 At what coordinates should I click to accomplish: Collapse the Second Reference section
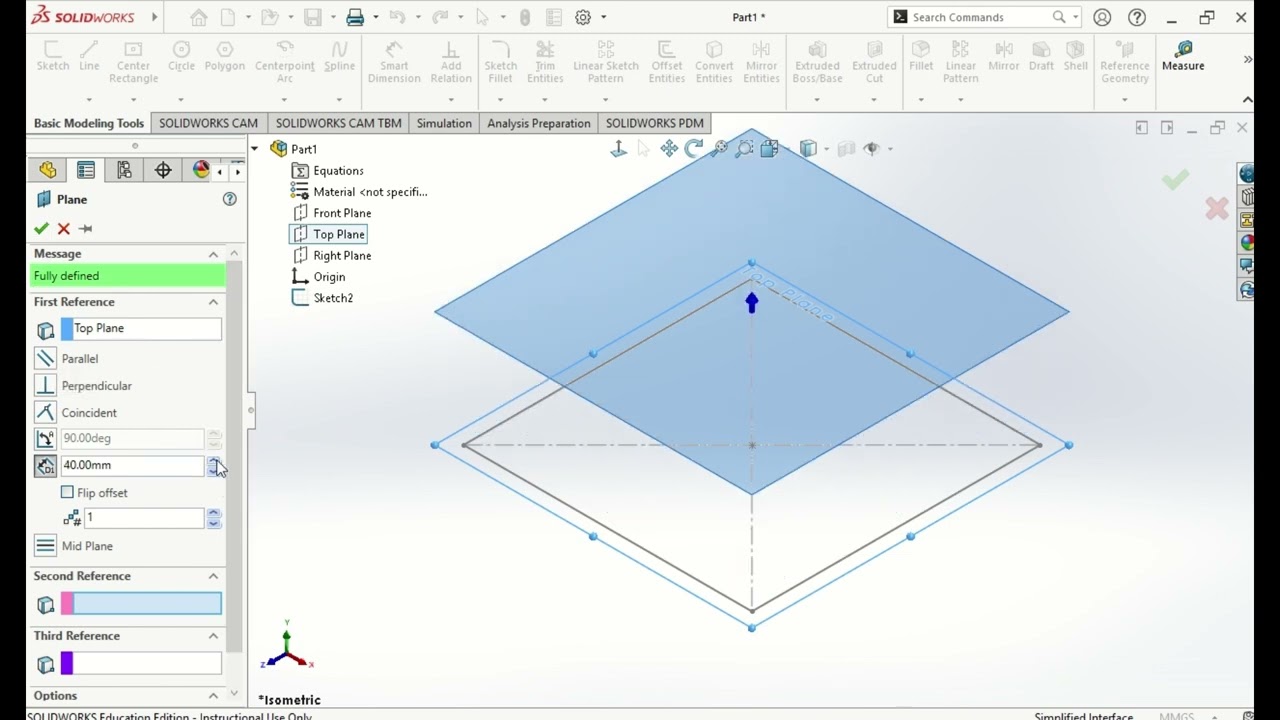(x=213, y=576)
